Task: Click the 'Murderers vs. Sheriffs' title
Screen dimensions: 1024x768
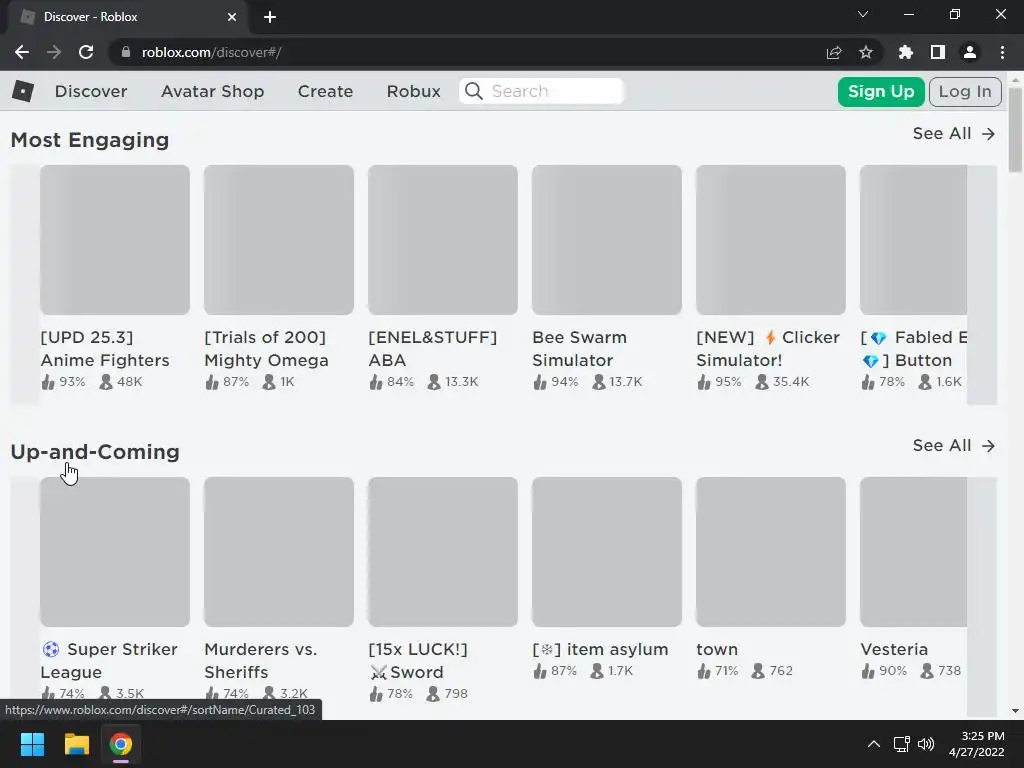Action: 261,660
